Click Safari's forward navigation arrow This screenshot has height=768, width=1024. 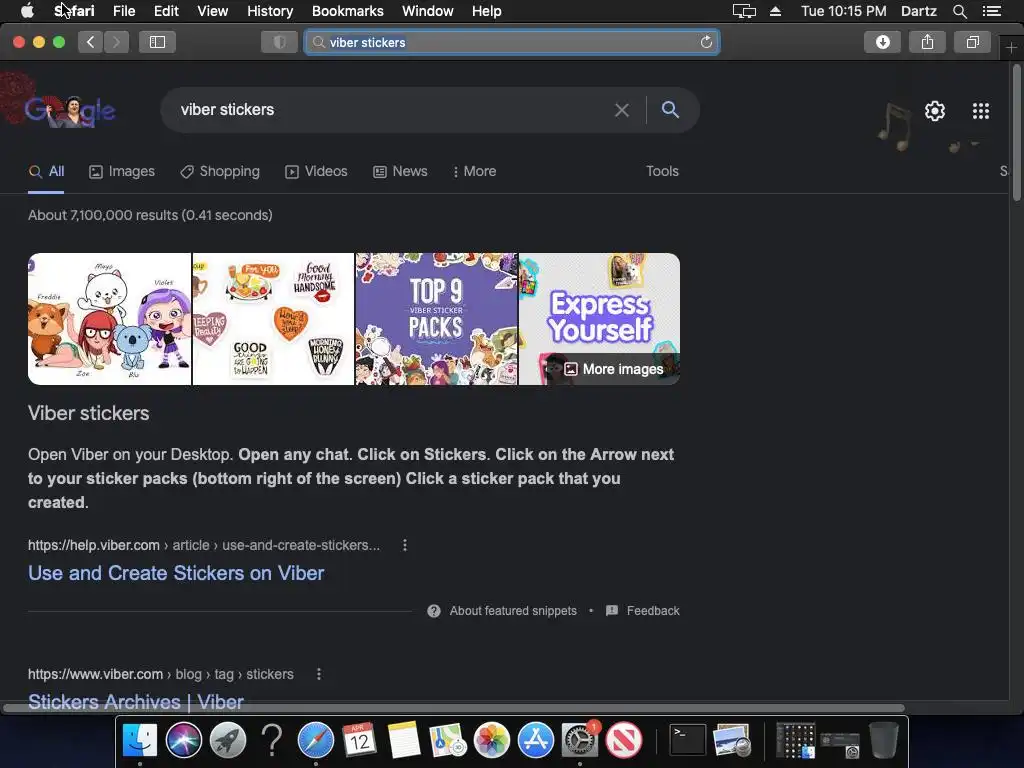(x=116, y=42)
